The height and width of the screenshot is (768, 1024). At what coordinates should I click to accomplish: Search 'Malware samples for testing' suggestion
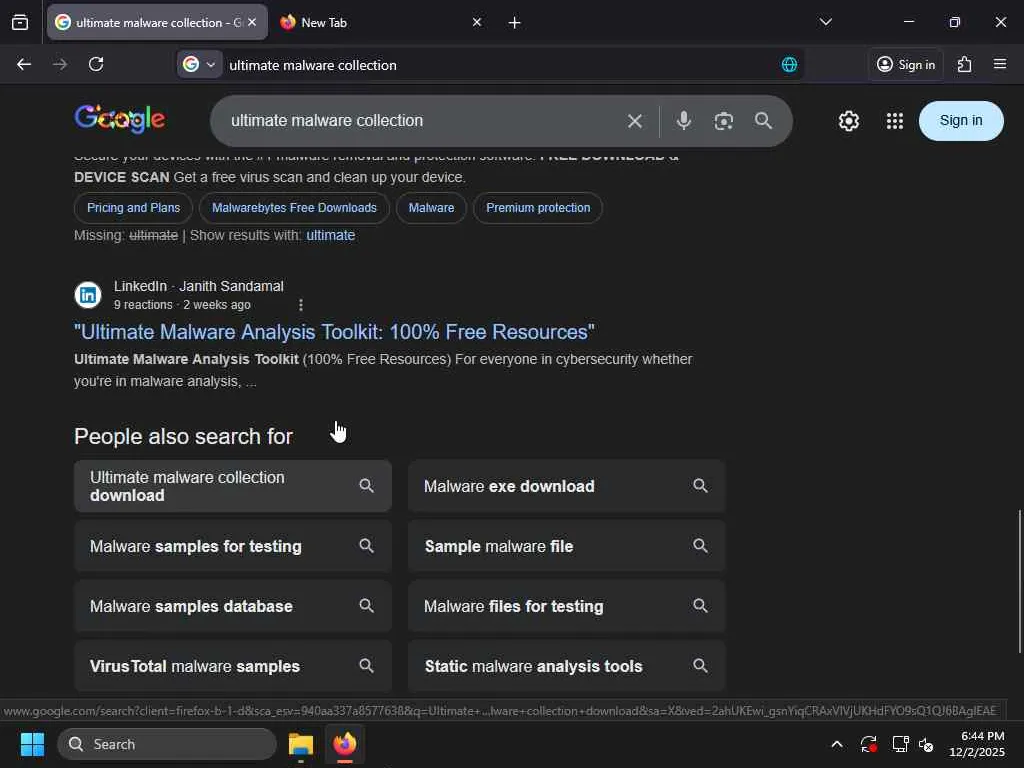pyautogui.click(x=232, y=546)
